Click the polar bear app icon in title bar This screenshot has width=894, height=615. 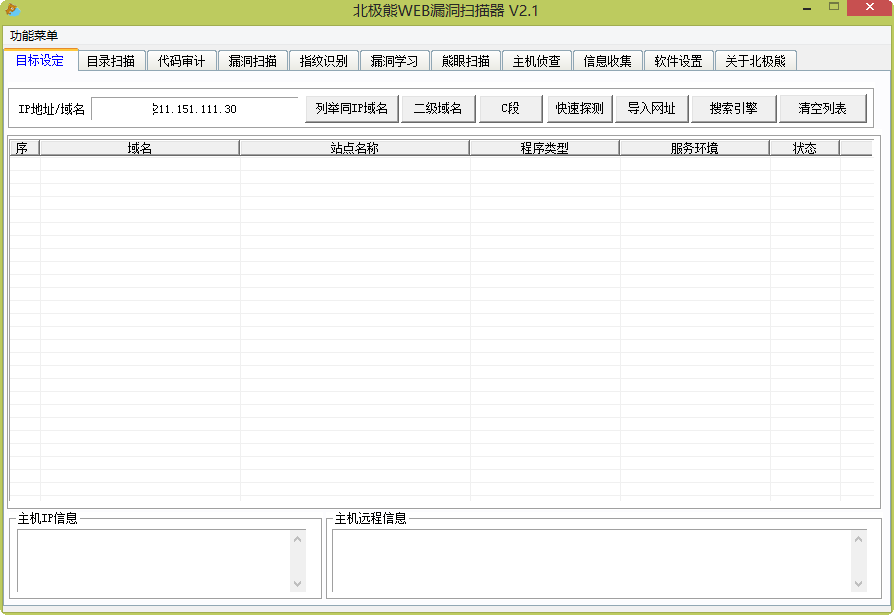pyautogui.click(x=13, y=10)
